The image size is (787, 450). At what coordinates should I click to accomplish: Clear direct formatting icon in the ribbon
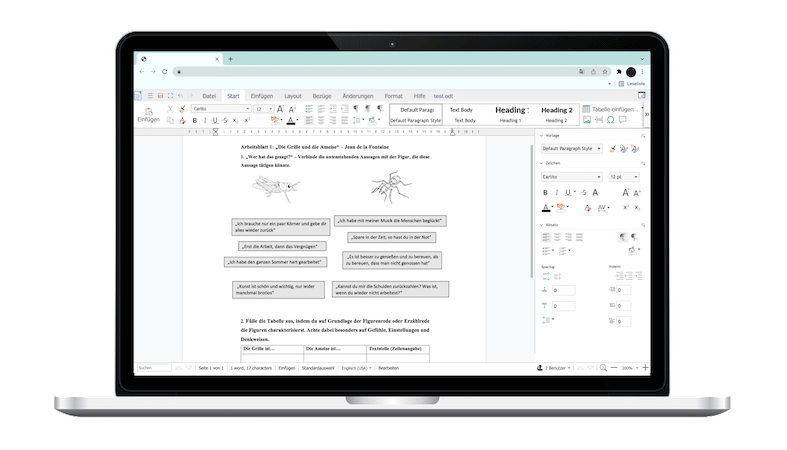click(x=182, y=120)
